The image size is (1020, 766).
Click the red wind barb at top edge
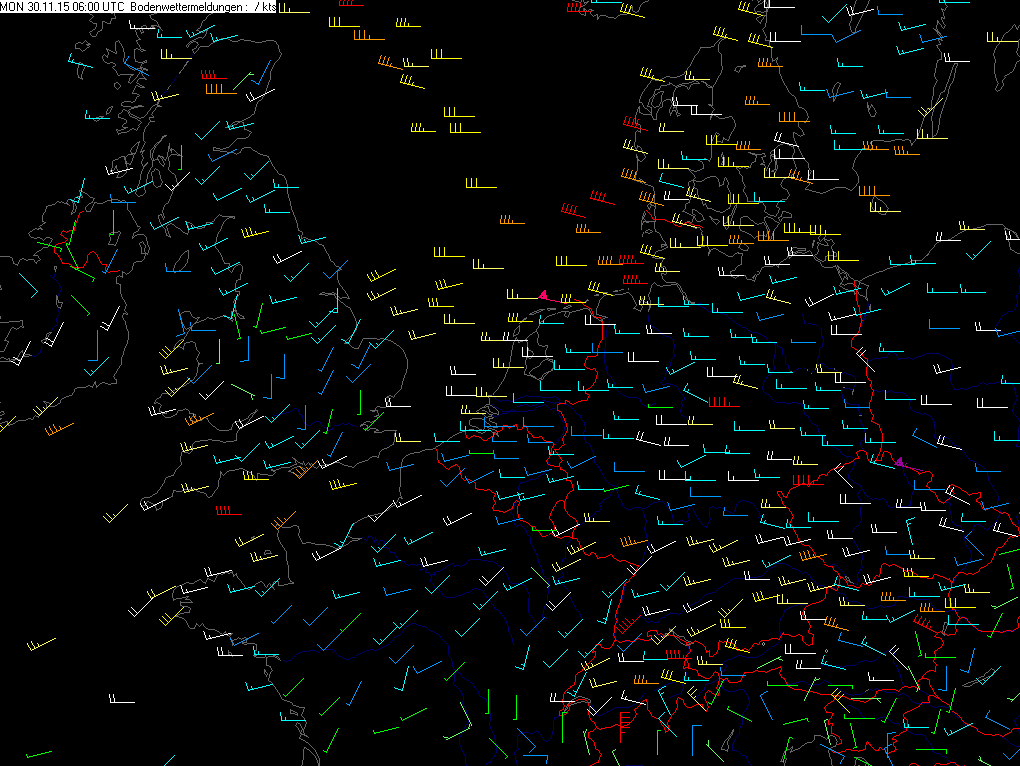click(x=575, y=8)
